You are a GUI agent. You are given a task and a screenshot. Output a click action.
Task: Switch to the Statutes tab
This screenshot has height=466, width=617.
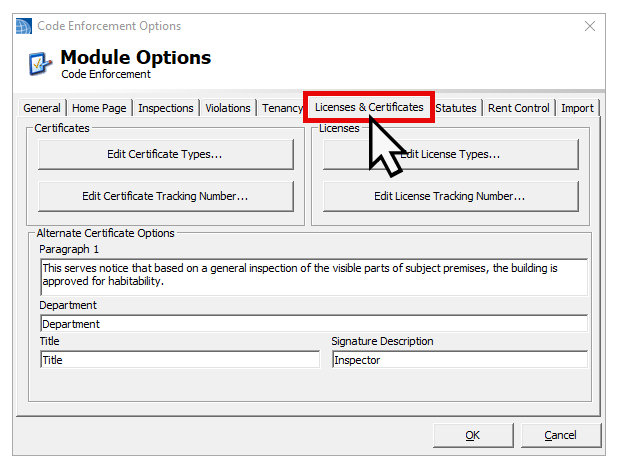tap(456, 108)
